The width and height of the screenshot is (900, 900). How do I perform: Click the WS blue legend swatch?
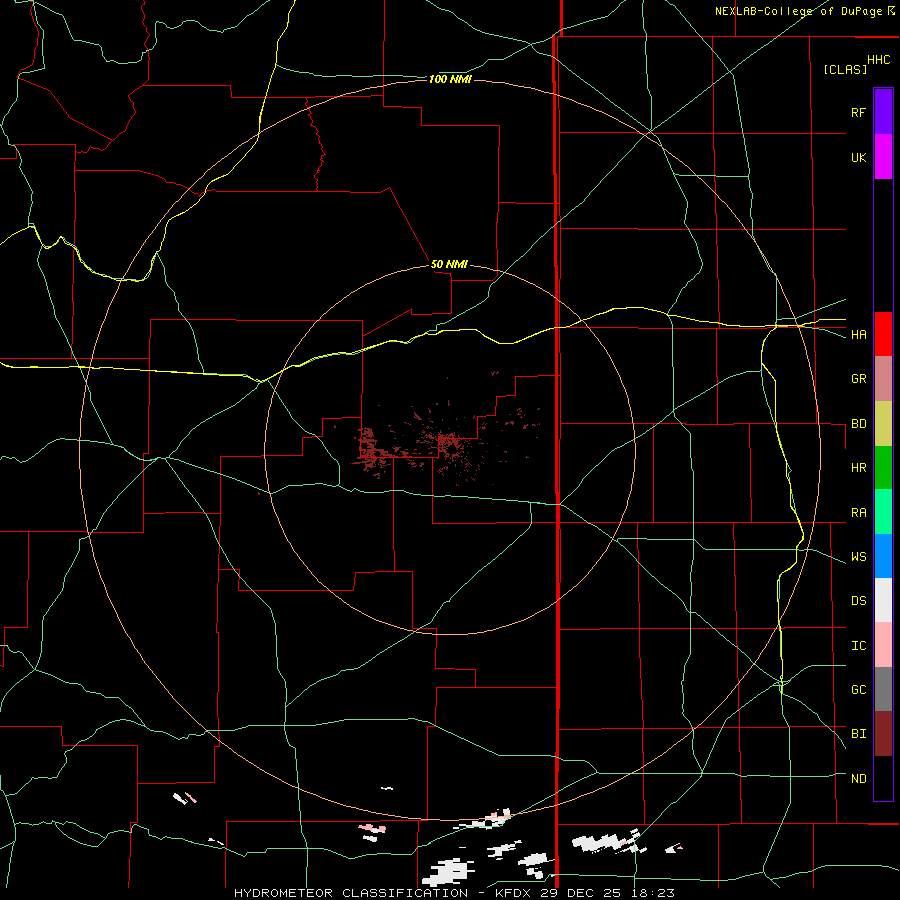(883, 556)
